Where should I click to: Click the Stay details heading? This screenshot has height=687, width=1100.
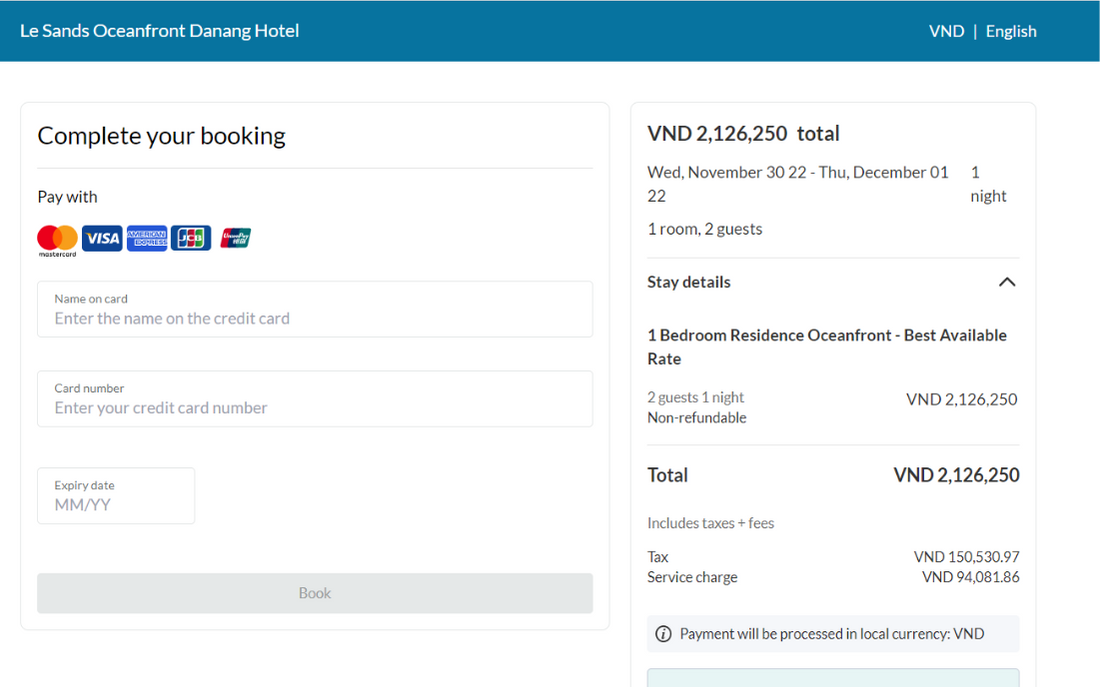[689, 282]
